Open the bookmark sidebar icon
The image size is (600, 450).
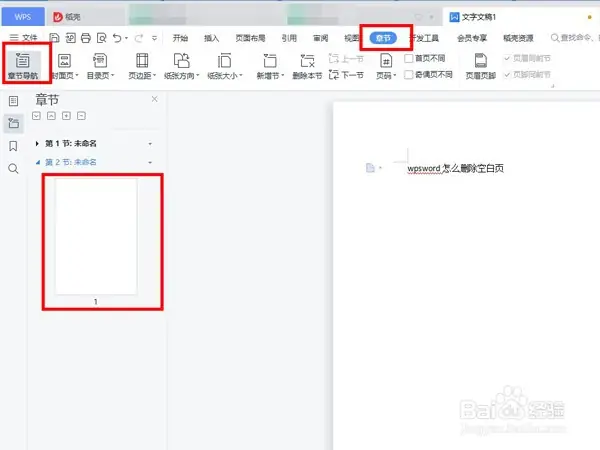click(x=13, y=146)
